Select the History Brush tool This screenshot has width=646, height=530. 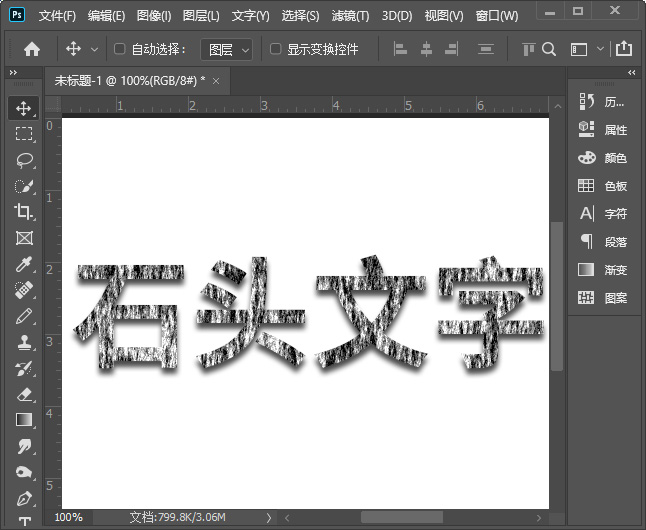23,368
